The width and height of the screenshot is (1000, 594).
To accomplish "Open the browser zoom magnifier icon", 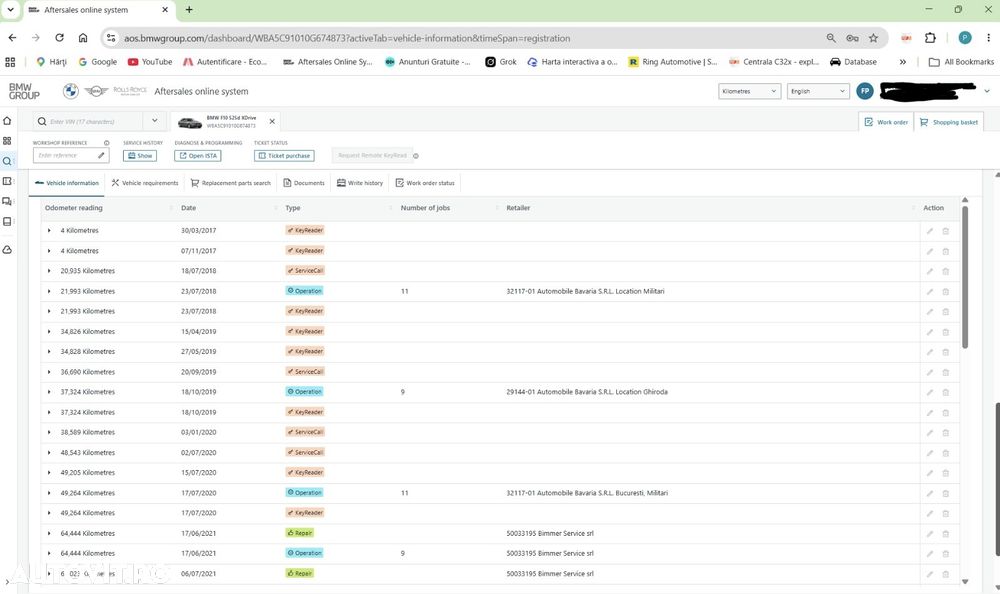I will click(831, 38).
